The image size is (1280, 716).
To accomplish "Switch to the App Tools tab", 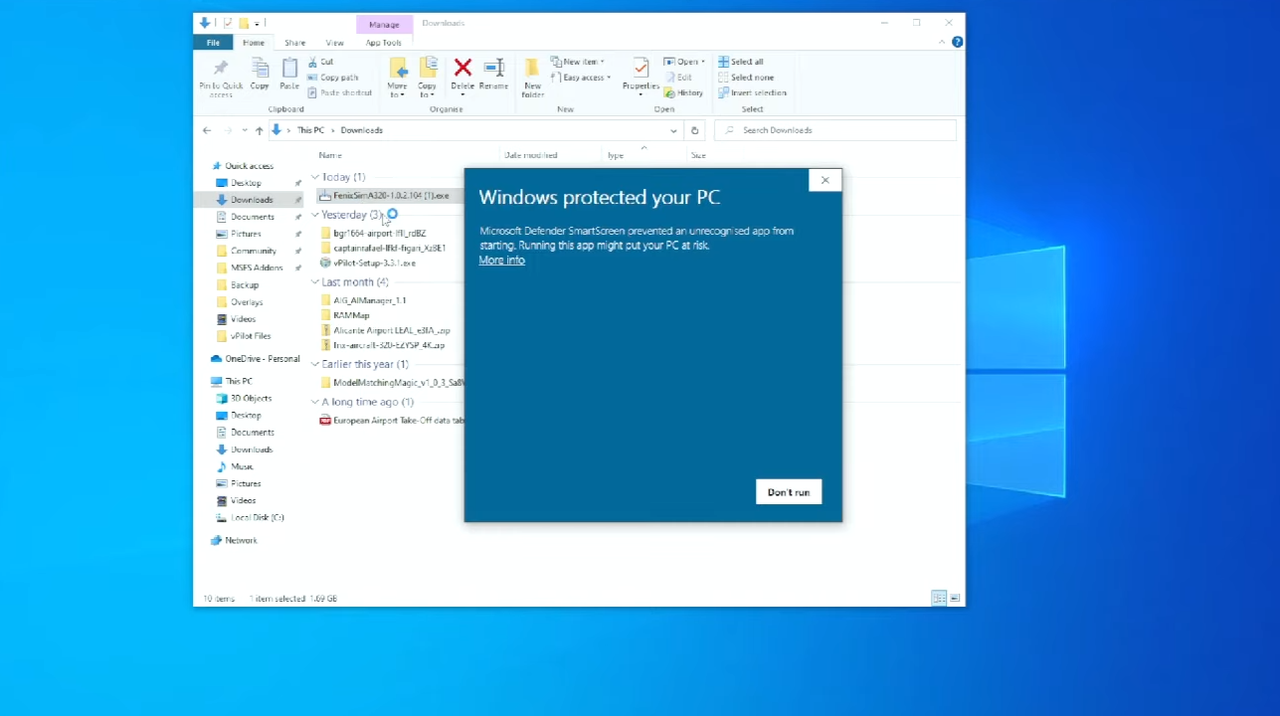I will (x=383, y=43).
